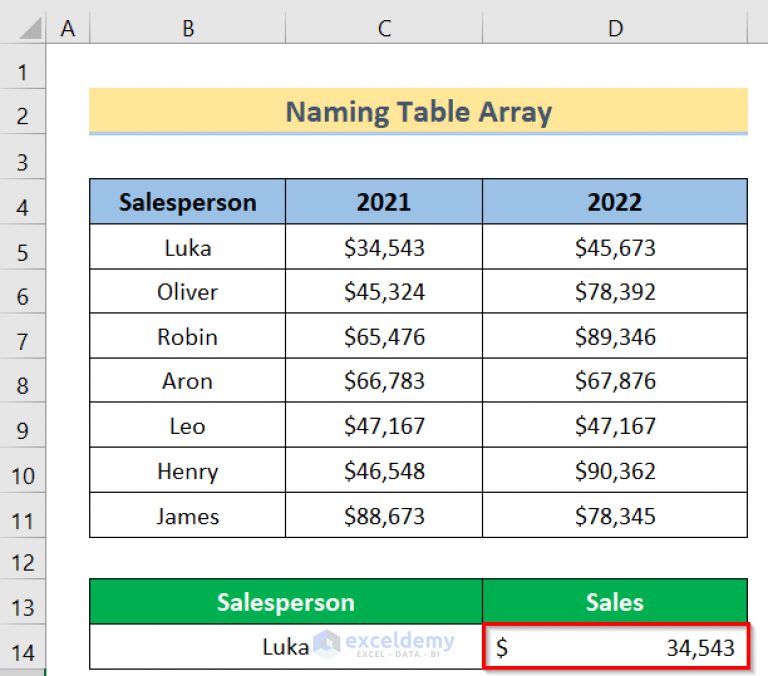768x676 pixels.
Task: Select the '$65,476' cell
Action: pos(384,336)
